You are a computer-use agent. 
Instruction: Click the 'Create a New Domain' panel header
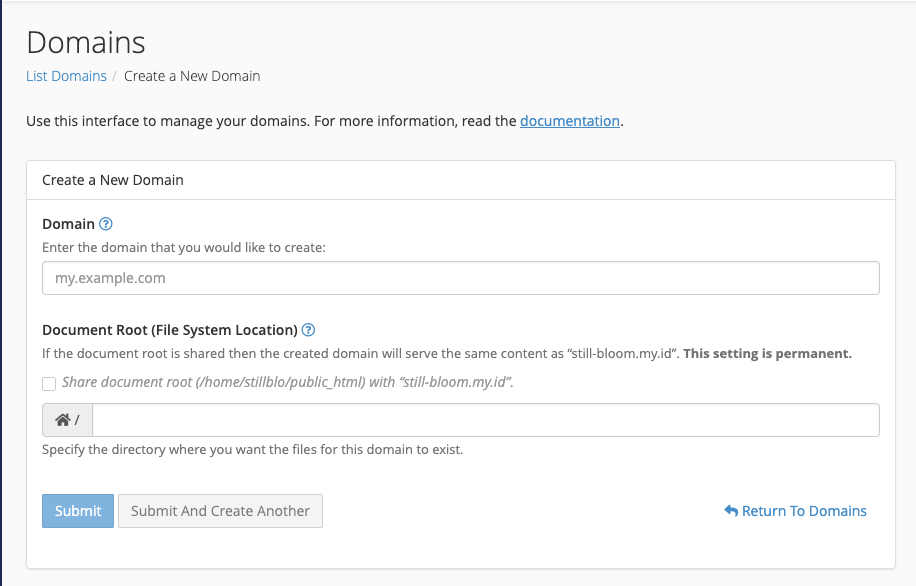[113, 180]
